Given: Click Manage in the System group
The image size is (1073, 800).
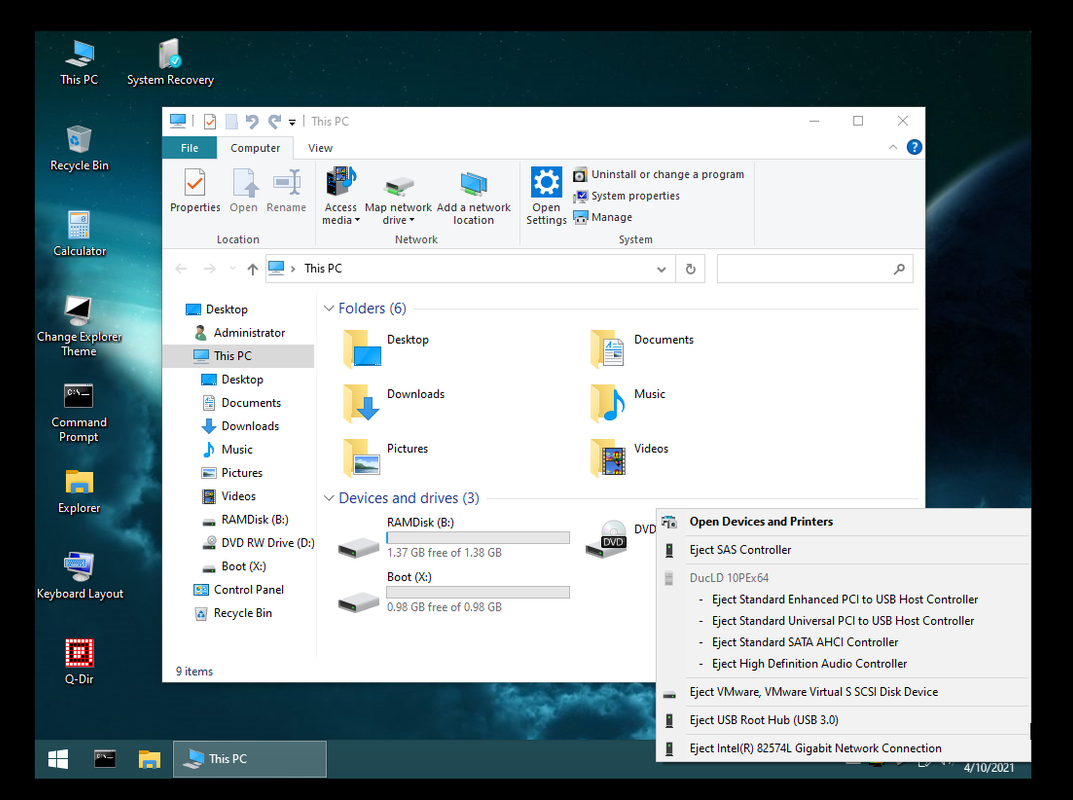Looking at the screenshot, I should (x=603, y=217).
